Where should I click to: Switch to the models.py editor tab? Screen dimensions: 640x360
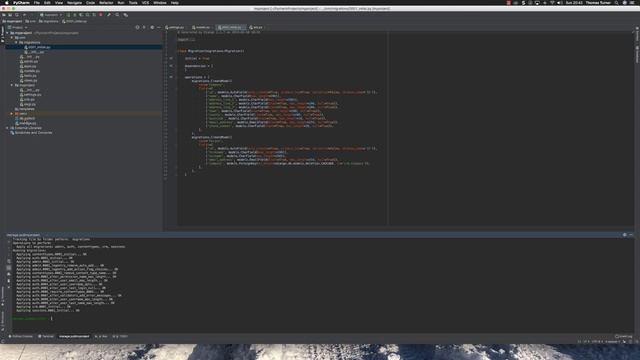click(202, 27)
